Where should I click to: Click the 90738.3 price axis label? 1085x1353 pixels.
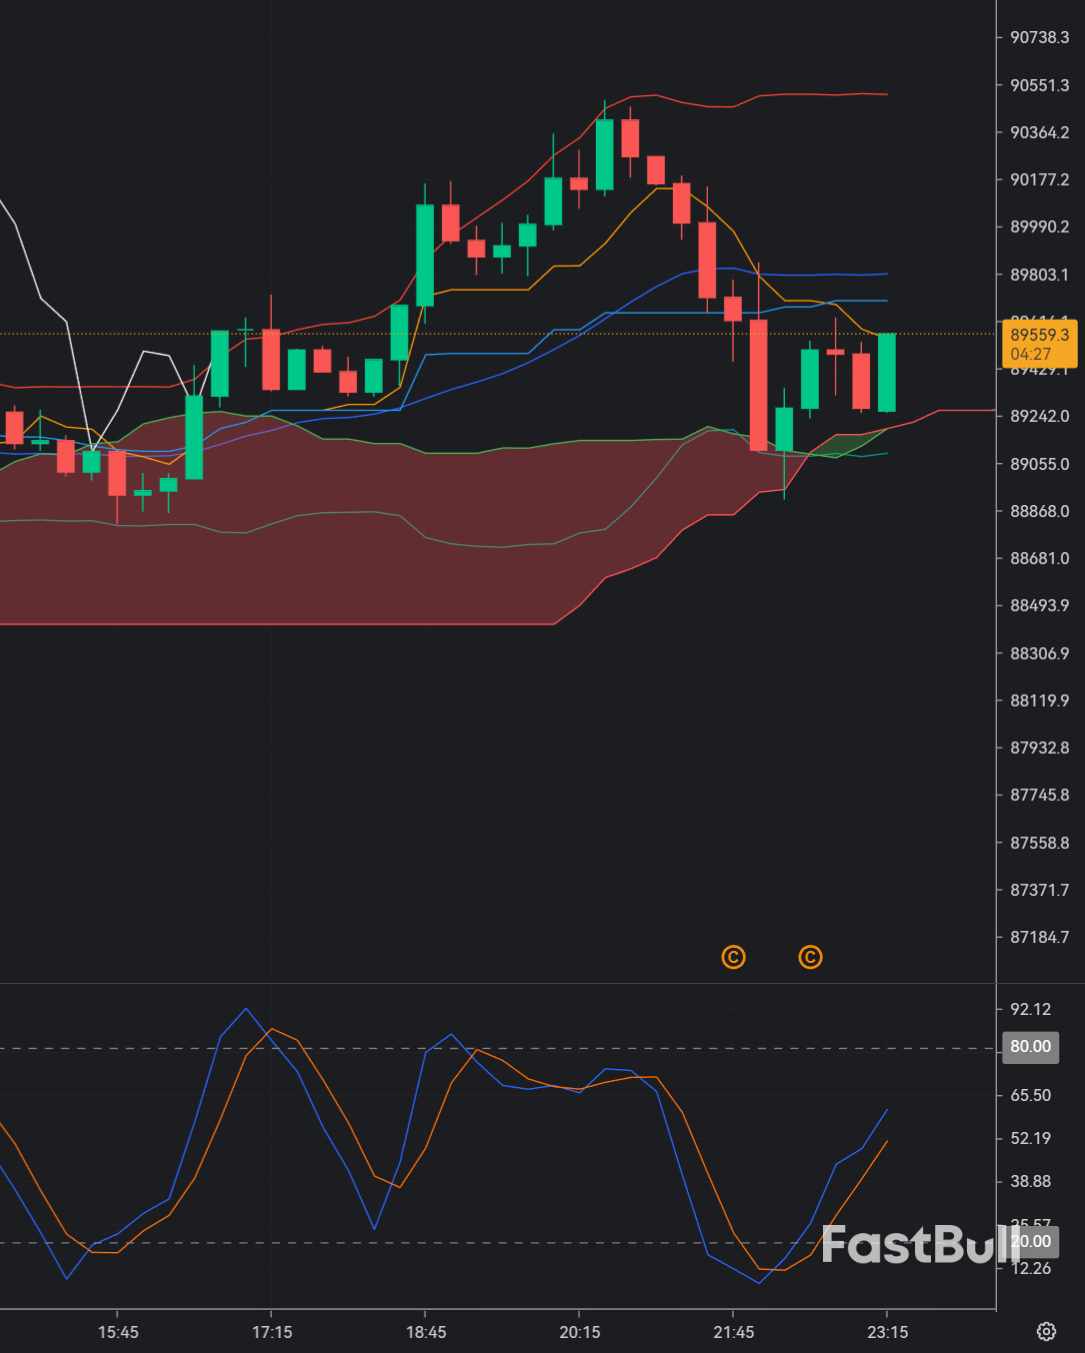click(1039, 38)
